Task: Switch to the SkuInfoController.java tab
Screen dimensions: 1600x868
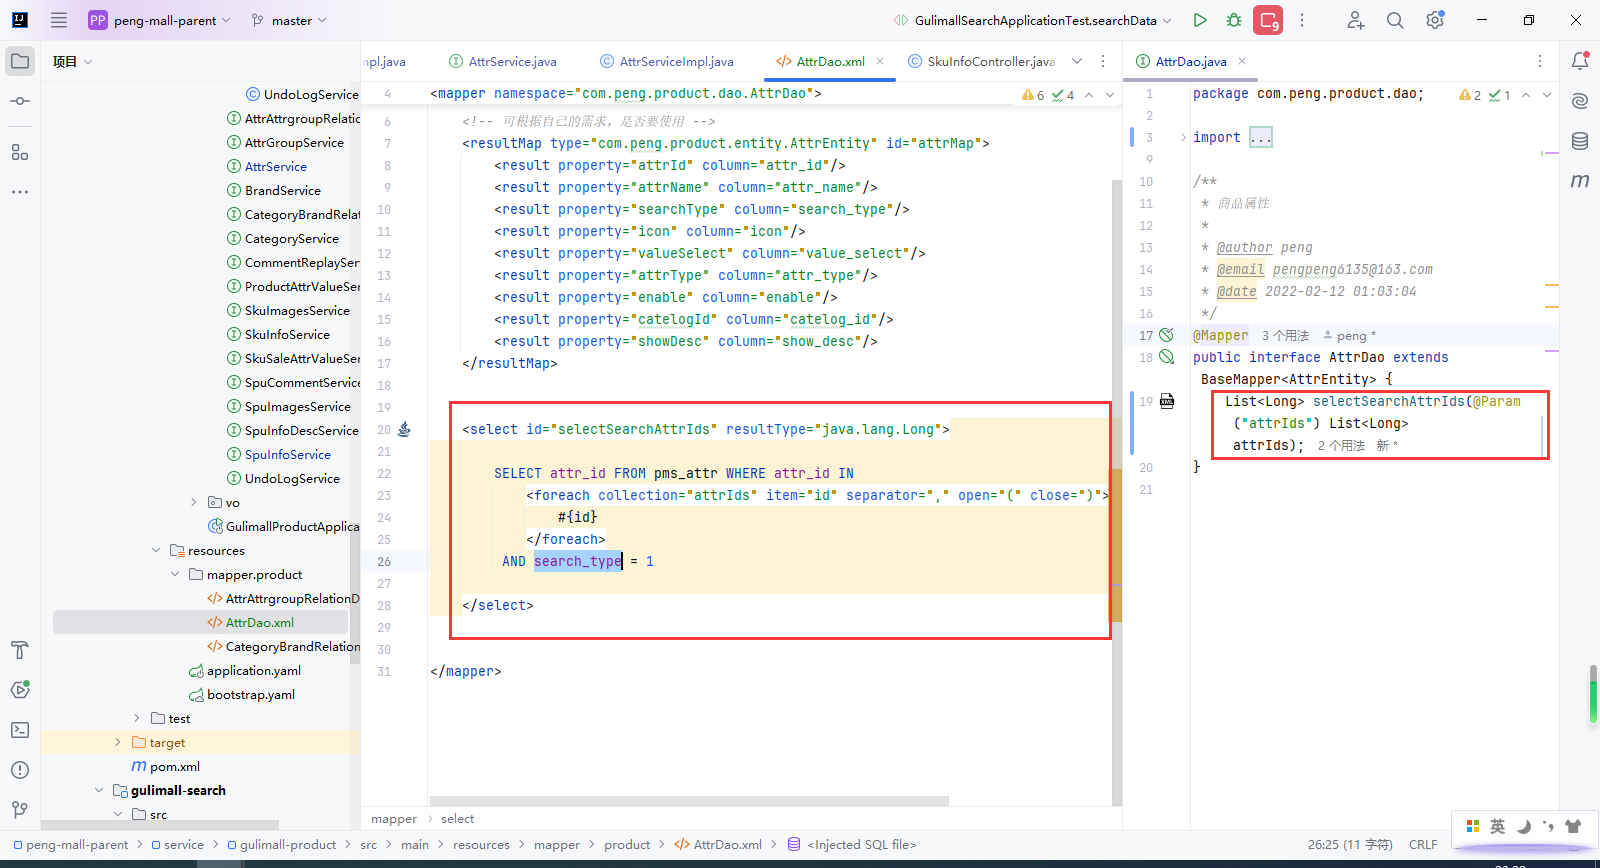Action: 981,61
